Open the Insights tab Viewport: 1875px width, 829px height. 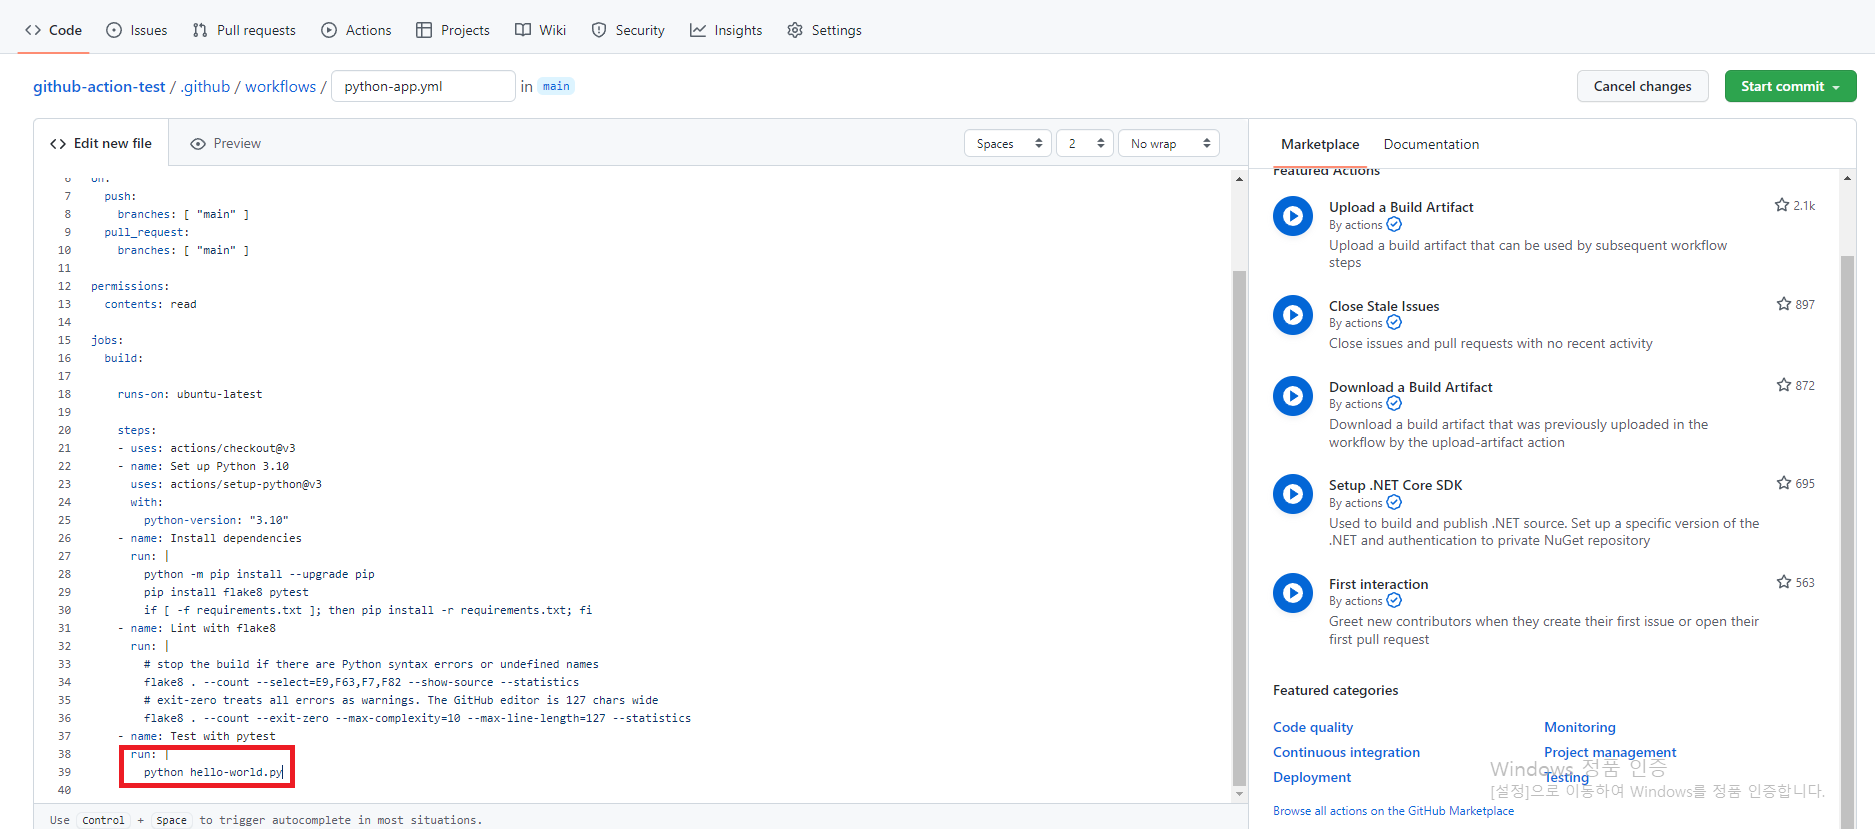click(x=726, y=30)
